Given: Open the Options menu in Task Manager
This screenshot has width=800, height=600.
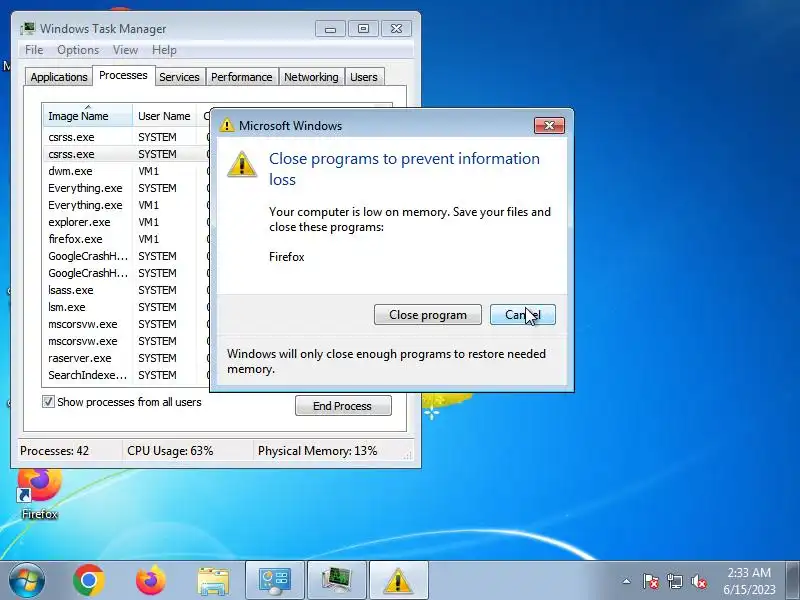Looking at the screenshot, I should [x=78, y=50].
